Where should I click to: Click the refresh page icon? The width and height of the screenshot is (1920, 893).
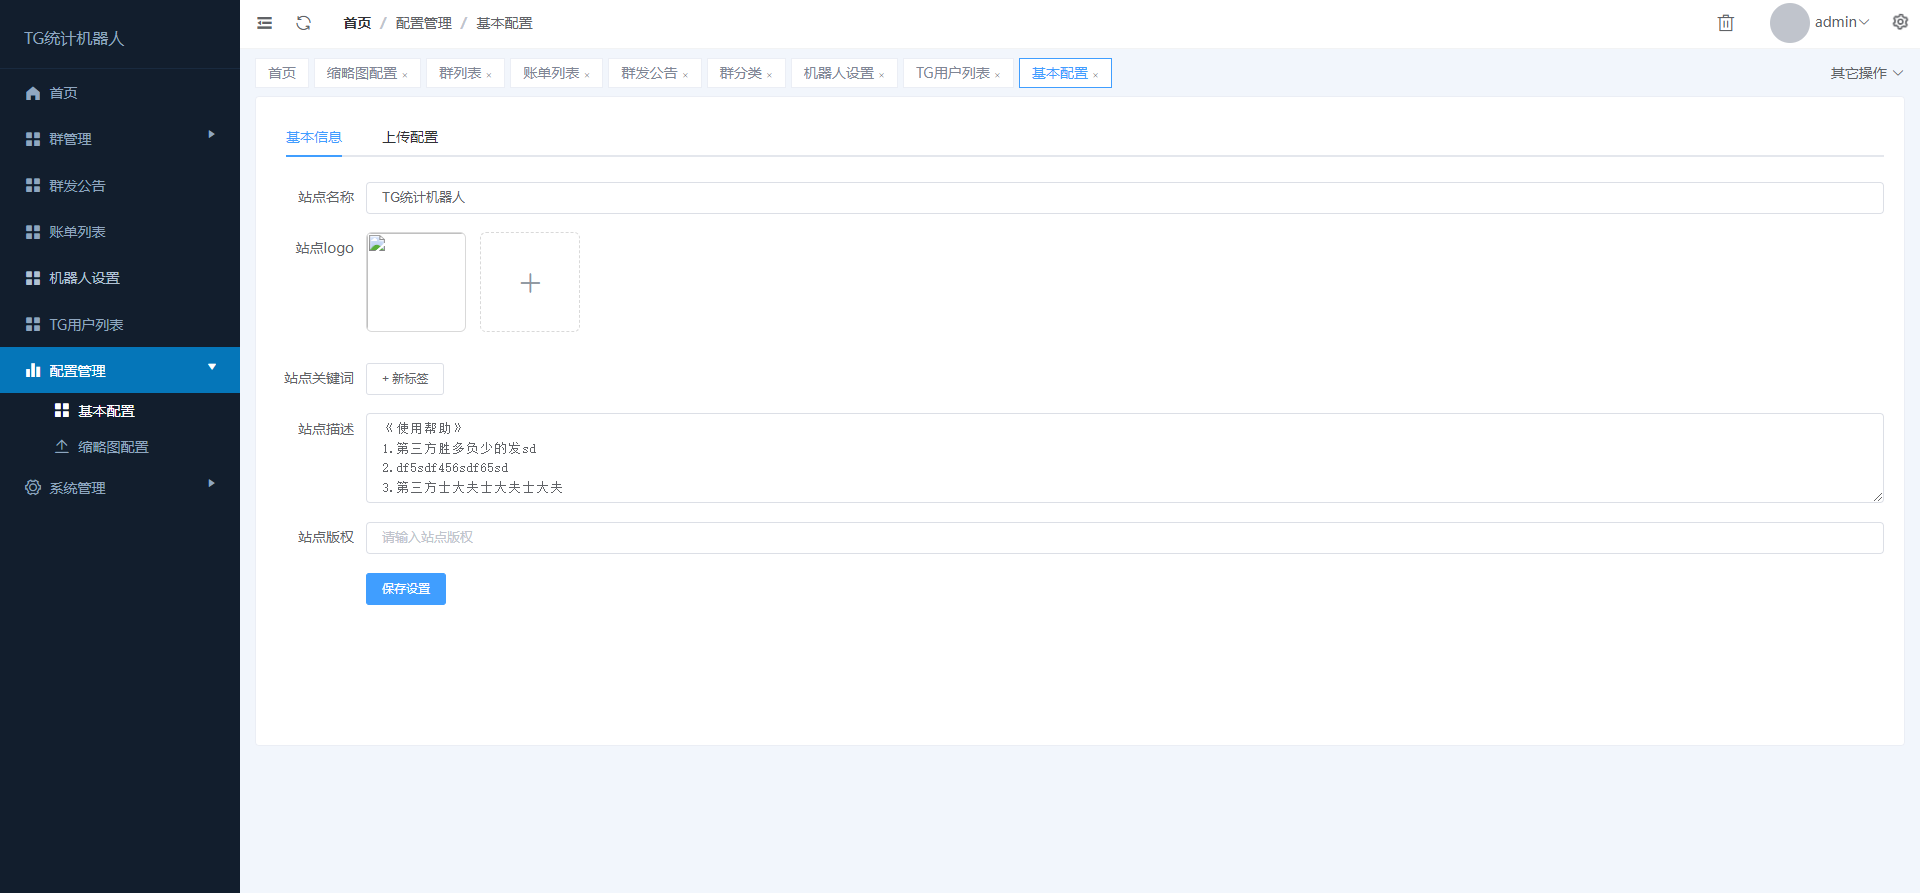point(304,23)
